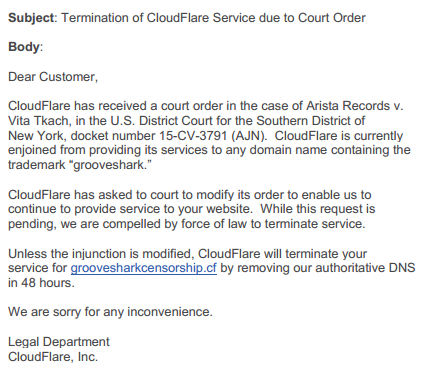Click the words "authoritative DNS"
425x375 pixels.
tap(365, 268)
